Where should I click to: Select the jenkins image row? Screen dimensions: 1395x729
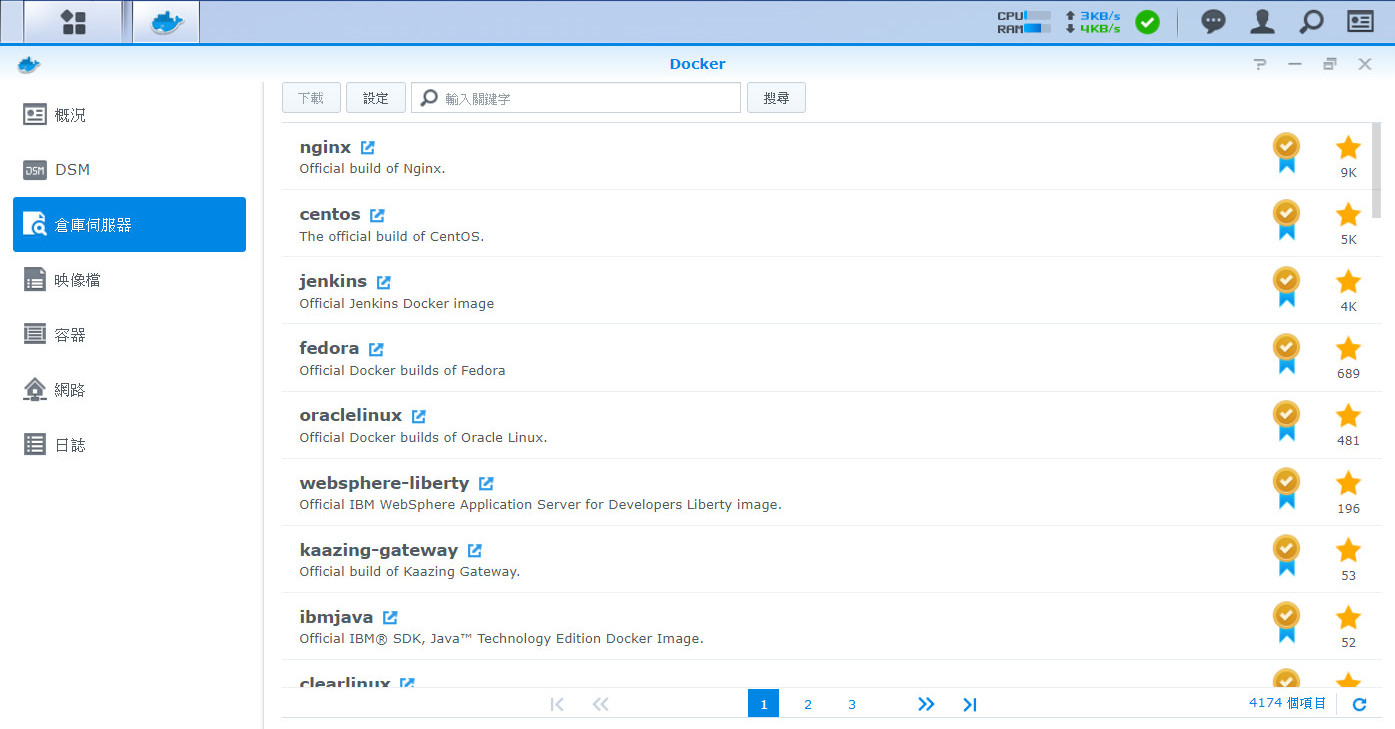pos(826,290)
